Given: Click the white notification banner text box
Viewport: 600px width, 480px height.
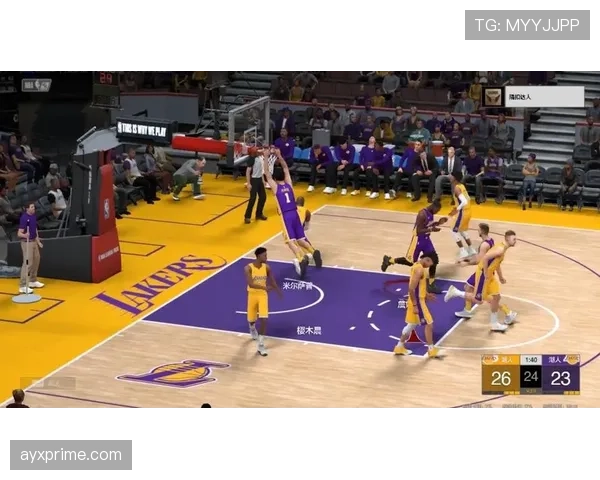Looking at the screenshot, I should click(544, 97).
